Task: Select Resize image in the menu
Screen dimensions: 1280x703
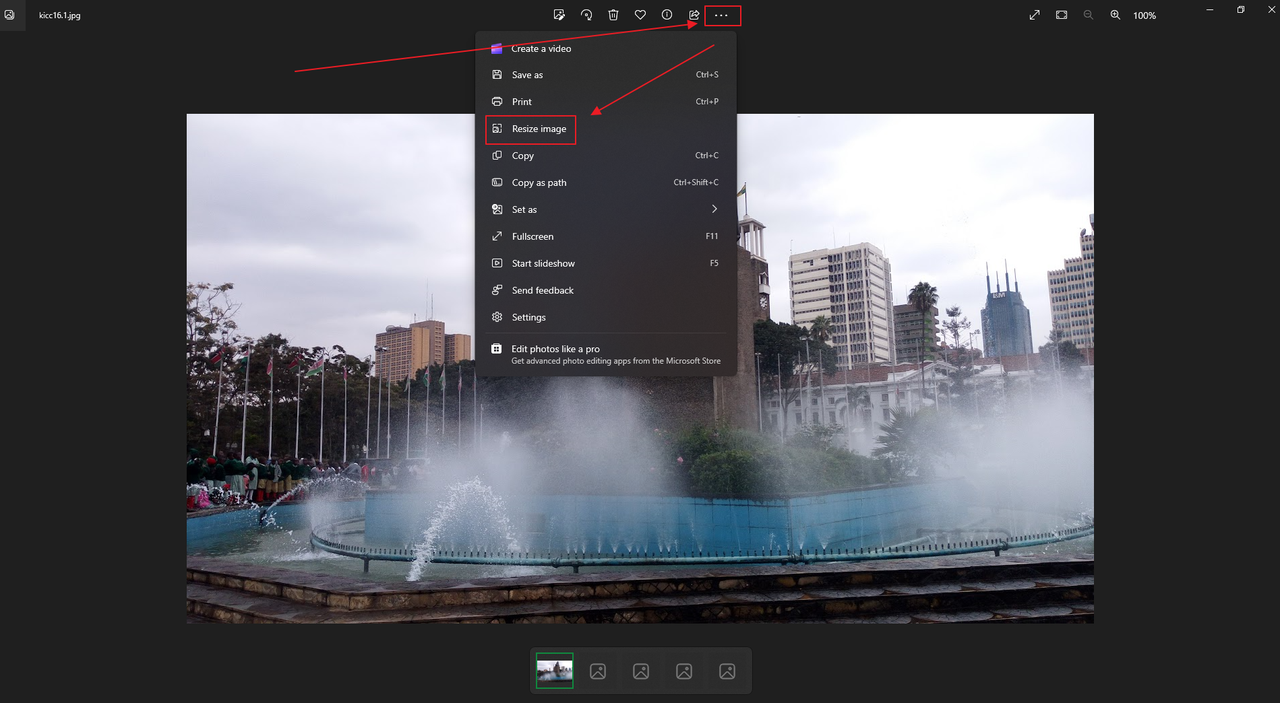Action: [606, 129]
